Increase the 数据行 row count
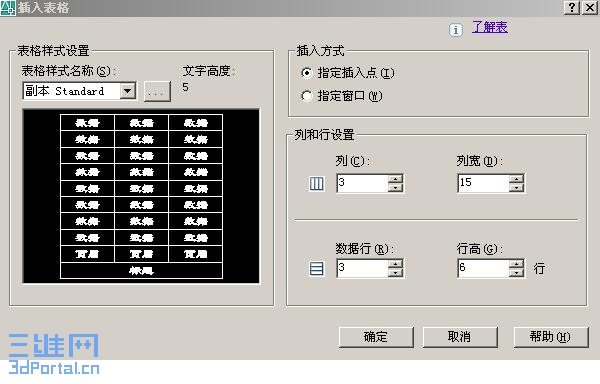 point(395,264)
